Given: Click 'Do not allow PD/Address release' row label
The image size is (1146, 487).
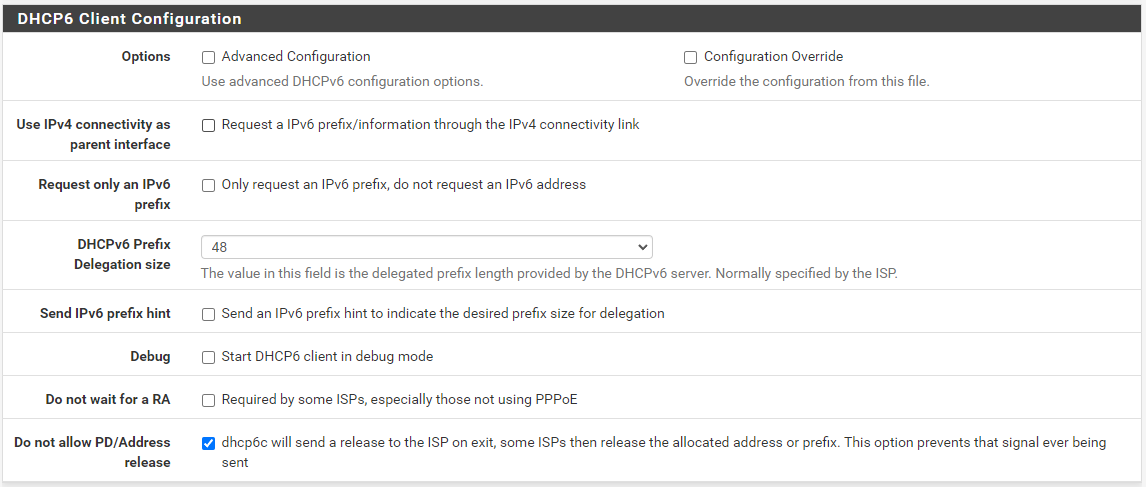Looking at the screenshot, I should (x=93, y=452).
